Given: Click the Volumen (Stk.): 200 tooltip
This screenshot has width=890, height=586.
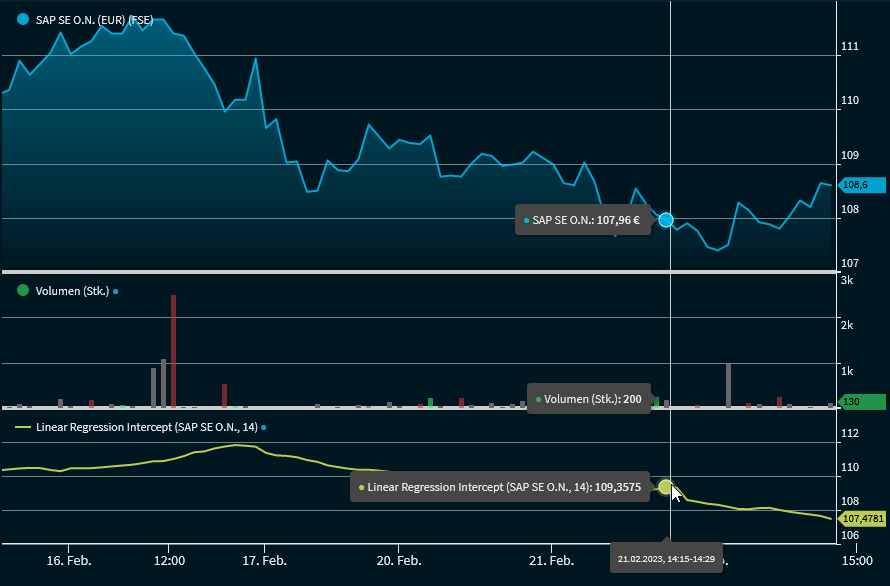Looking at the screenshot, I should pos(590,399).
